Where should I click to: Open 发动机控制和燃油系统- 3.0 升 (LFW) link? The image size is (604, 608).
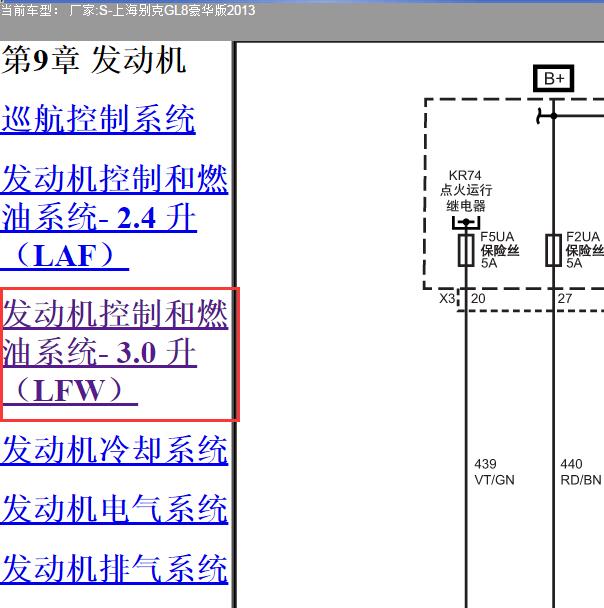[115, 351]
